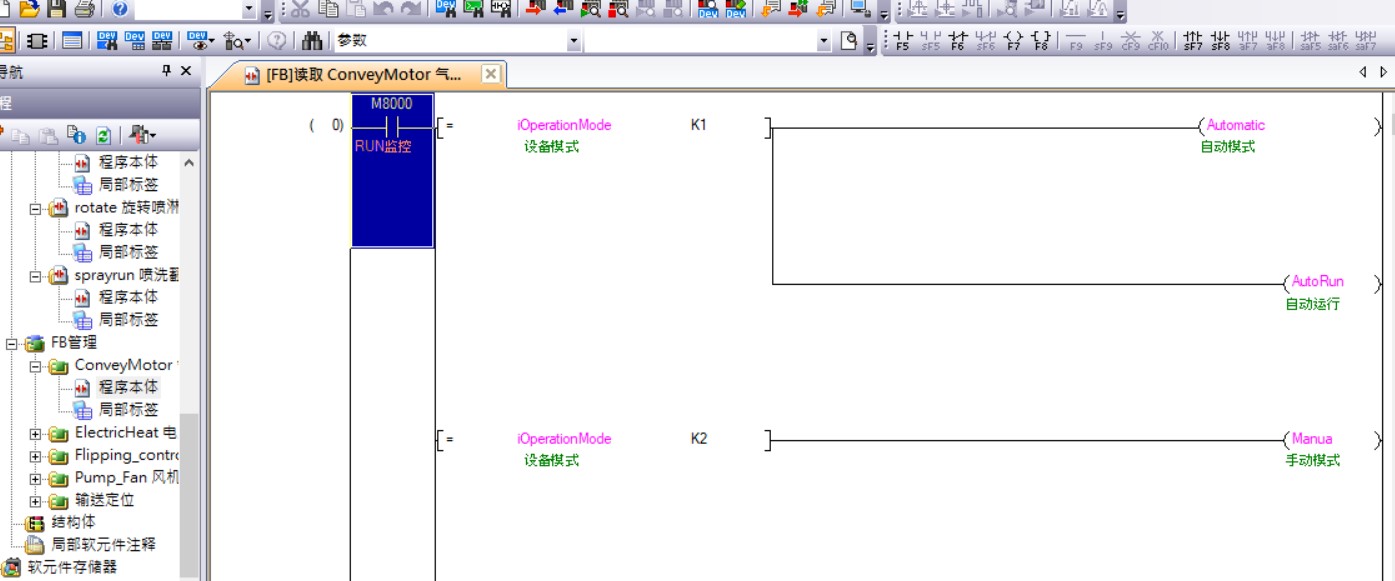The width and height of the screenshot is (1395, 581).
Task: Insert open contact with F5 icon
Action: pos(902,41)
